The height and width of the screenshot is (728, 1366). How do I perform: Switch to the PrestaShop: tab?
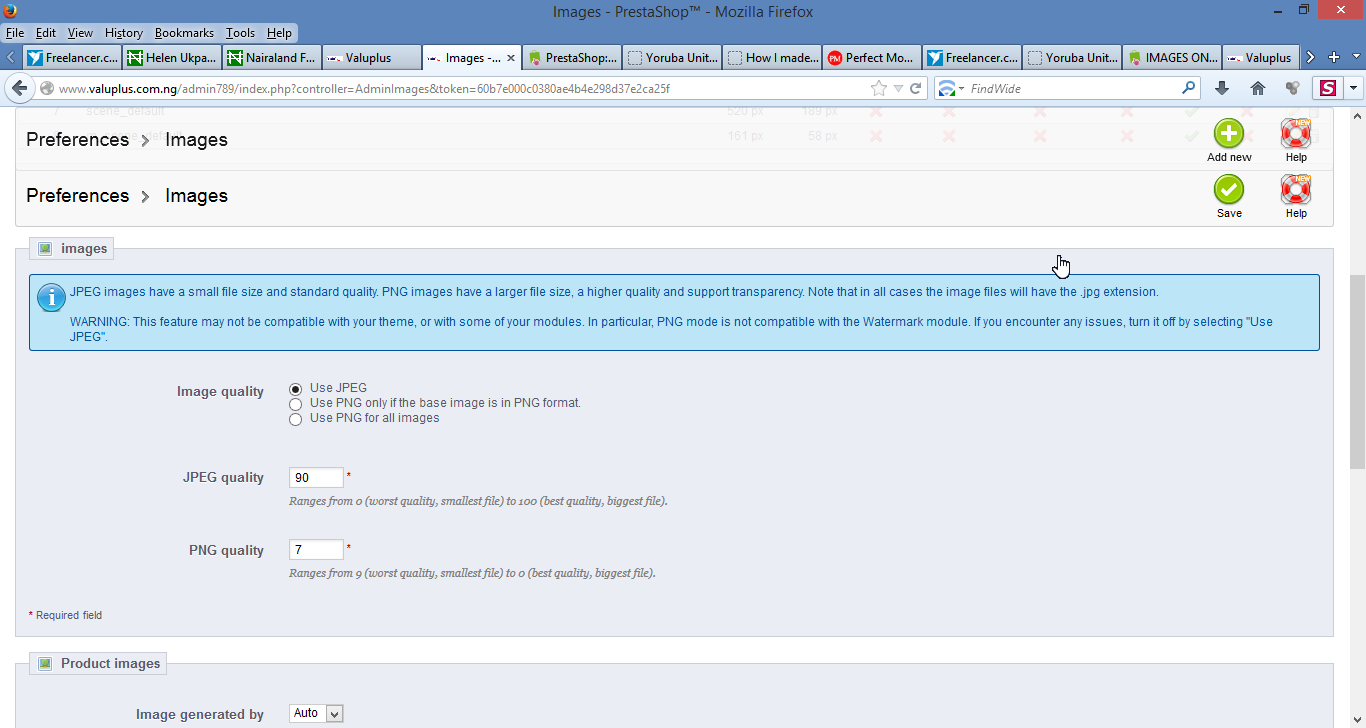[572, 57]
